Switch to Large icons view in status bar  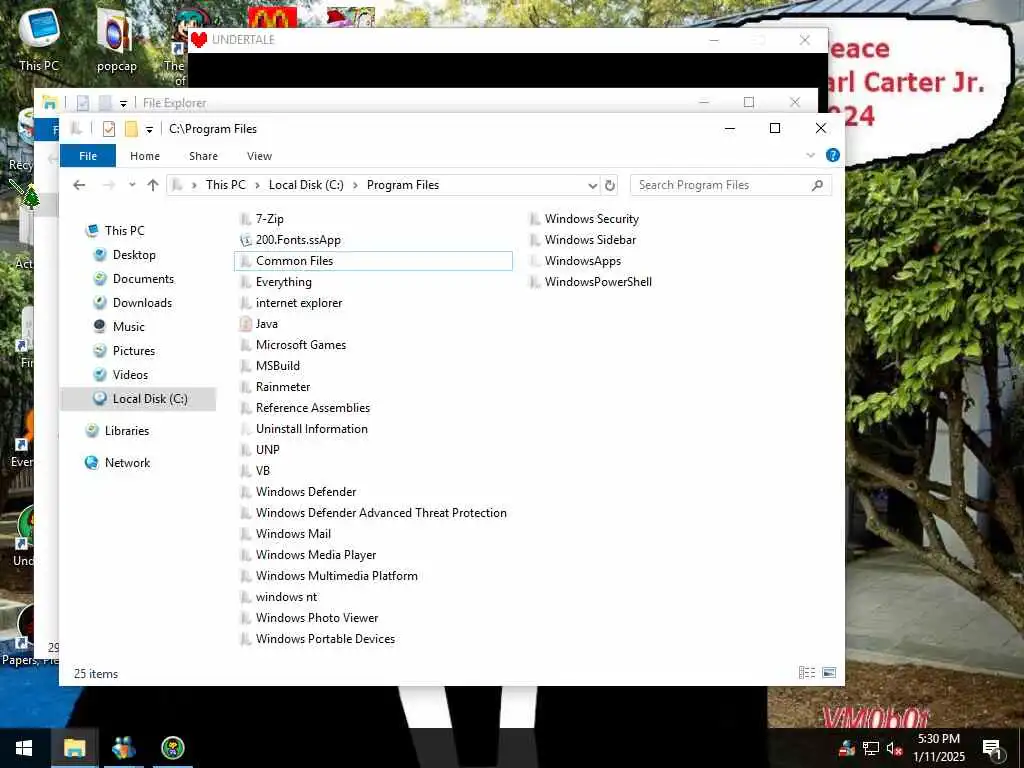point(829,673)
